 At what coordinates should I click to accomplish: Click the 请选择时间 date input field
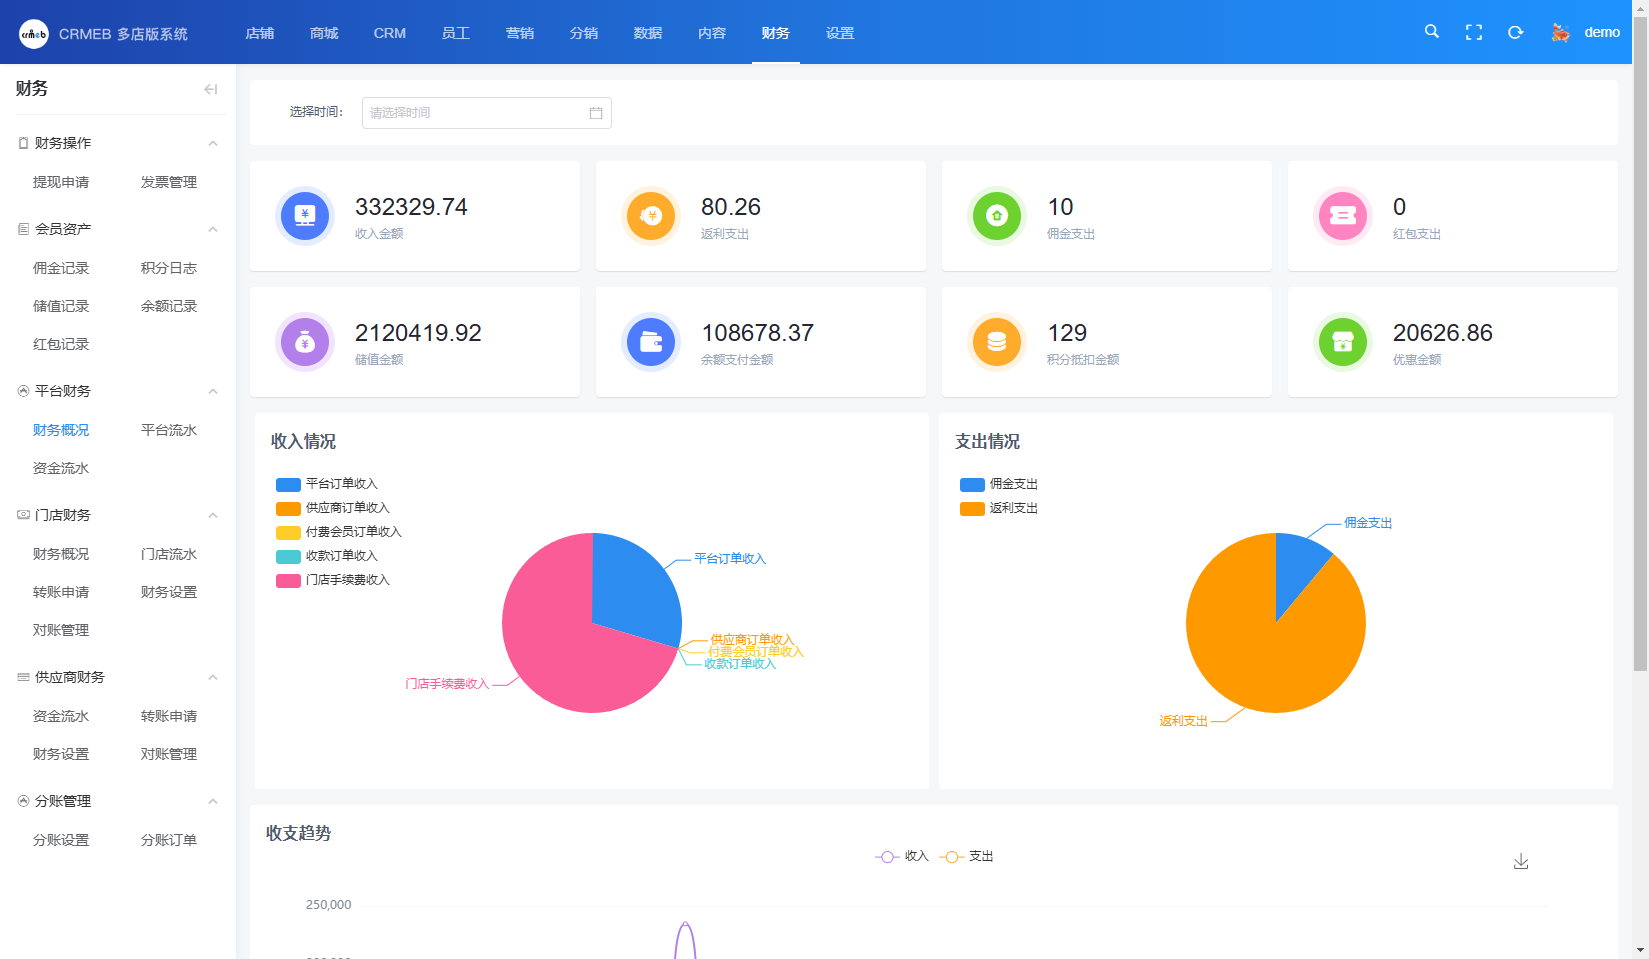(x=475, y=113)
